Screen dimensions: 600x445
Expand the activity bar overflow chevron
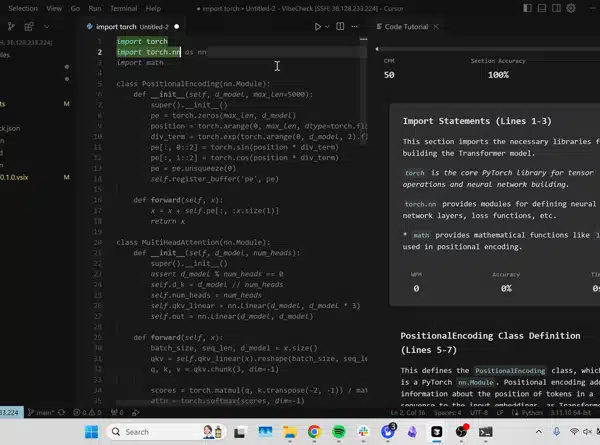47,26
